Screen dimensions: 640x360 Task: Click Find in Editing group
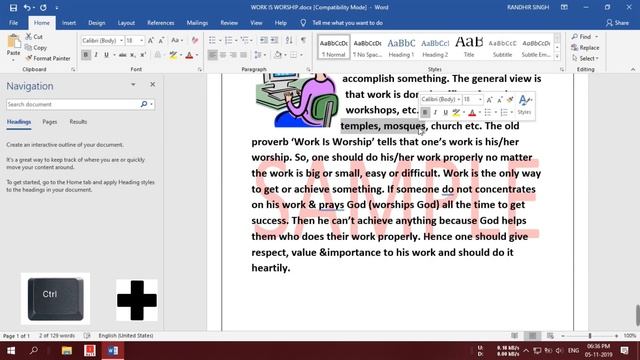tap(584, 37)
